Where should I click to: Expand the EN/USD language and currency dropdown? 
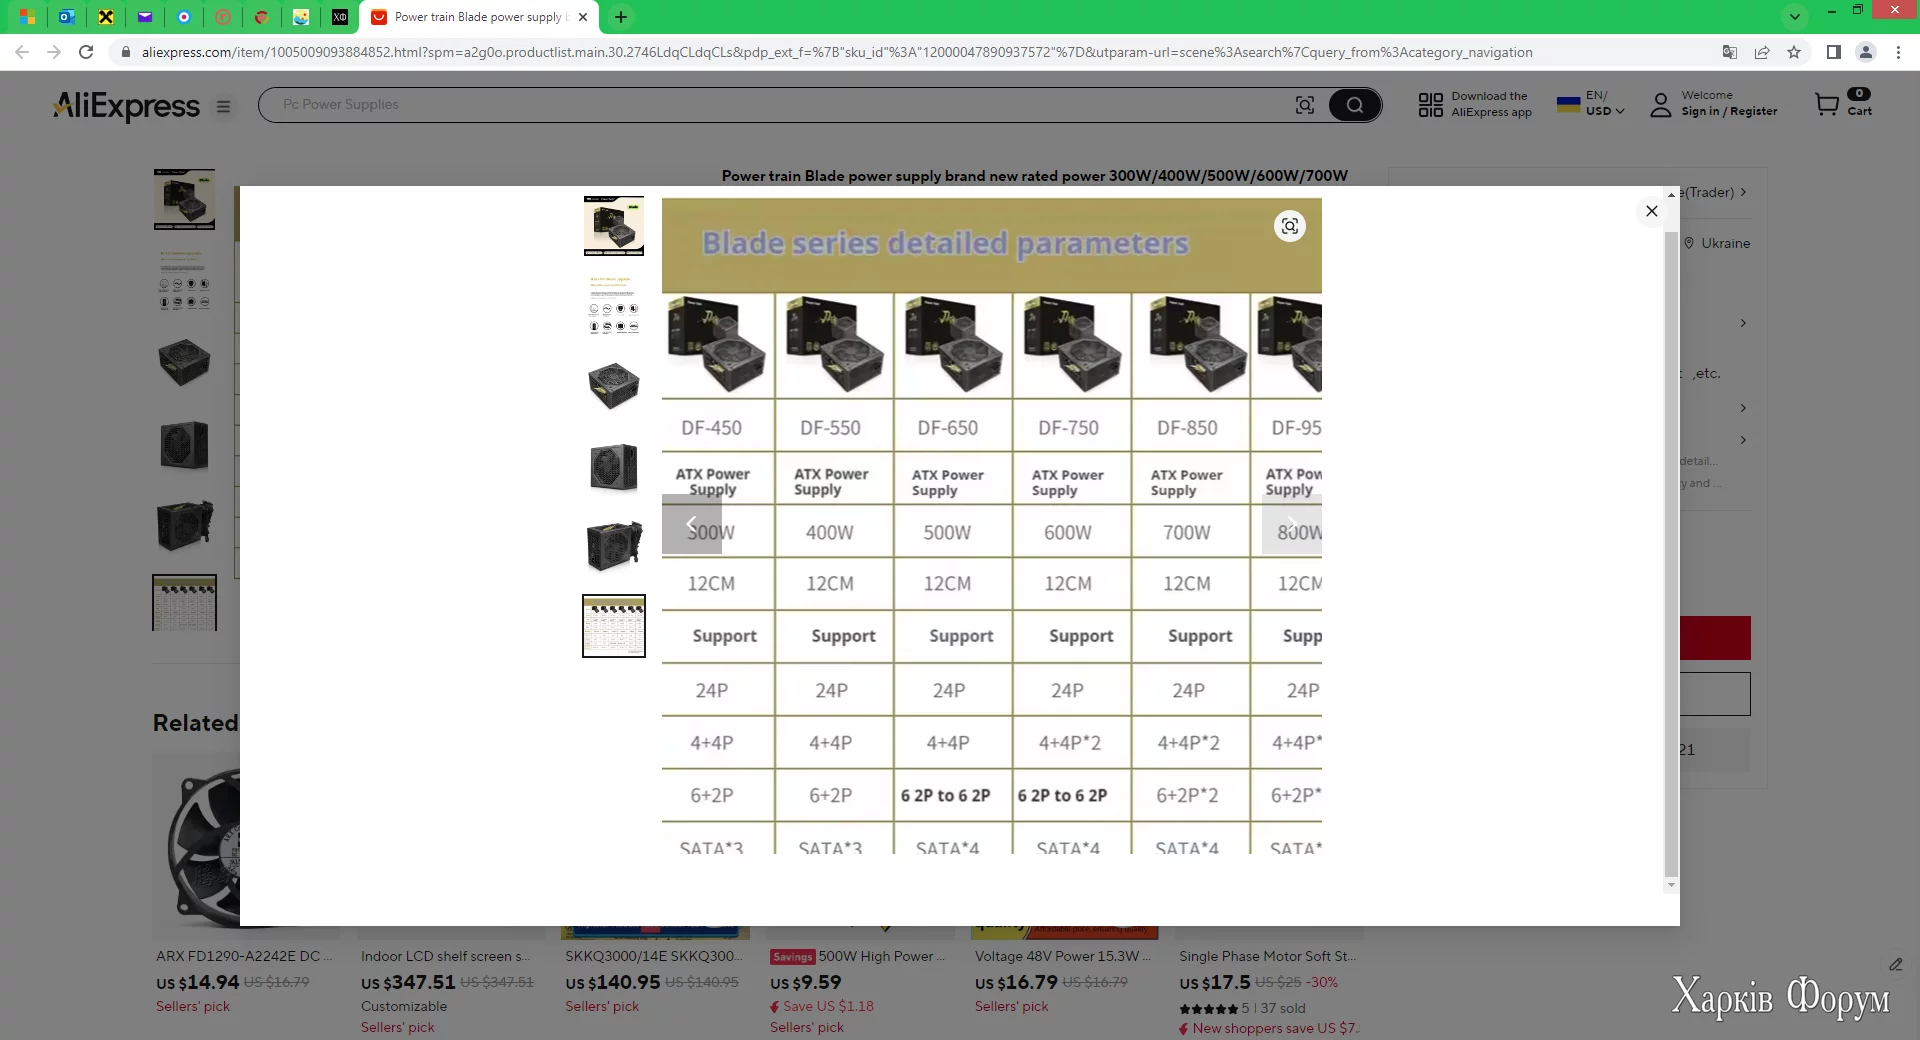(x=1592, y=104)
